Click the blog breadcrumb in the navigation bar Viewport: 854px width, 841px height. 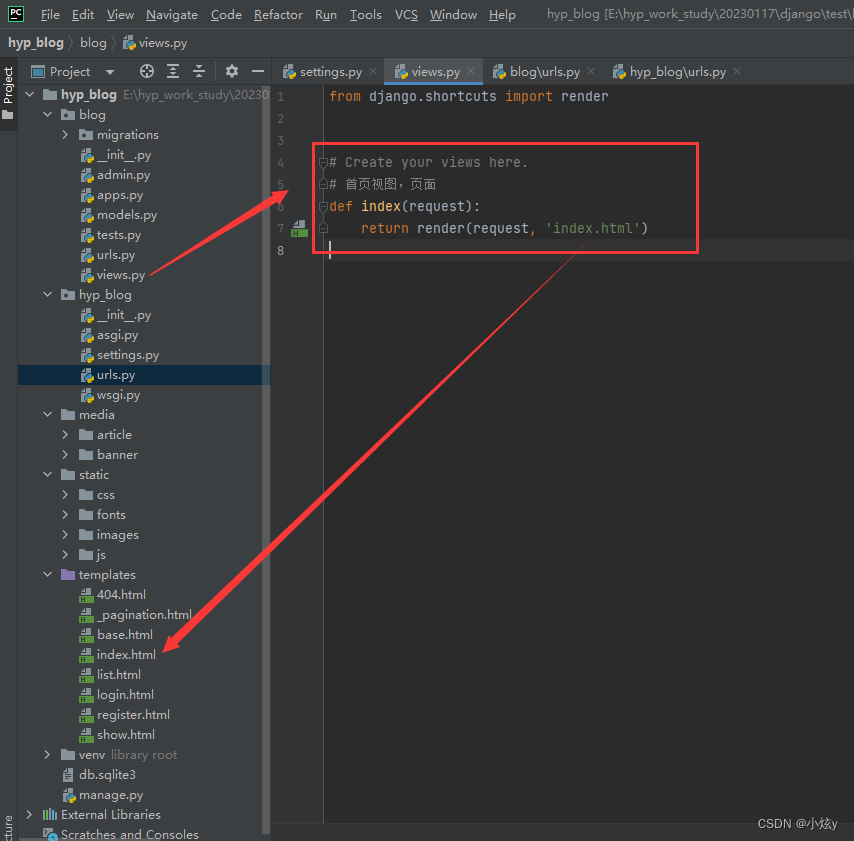coord(93,43)
